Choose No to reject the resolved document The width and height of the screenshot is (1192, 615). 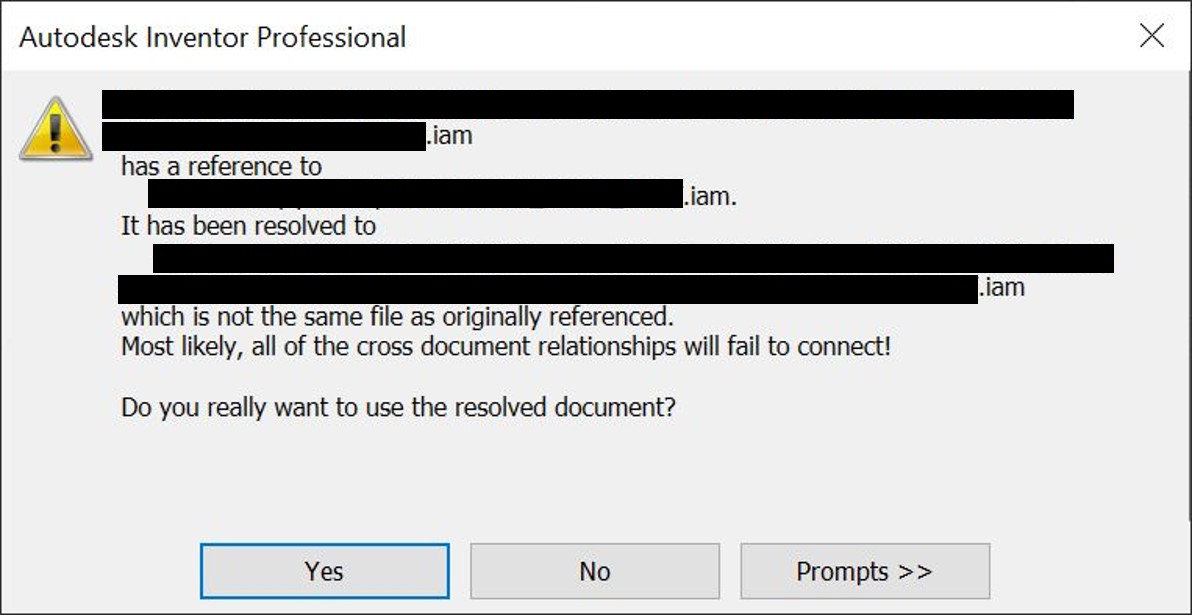[x=594, y=571]
